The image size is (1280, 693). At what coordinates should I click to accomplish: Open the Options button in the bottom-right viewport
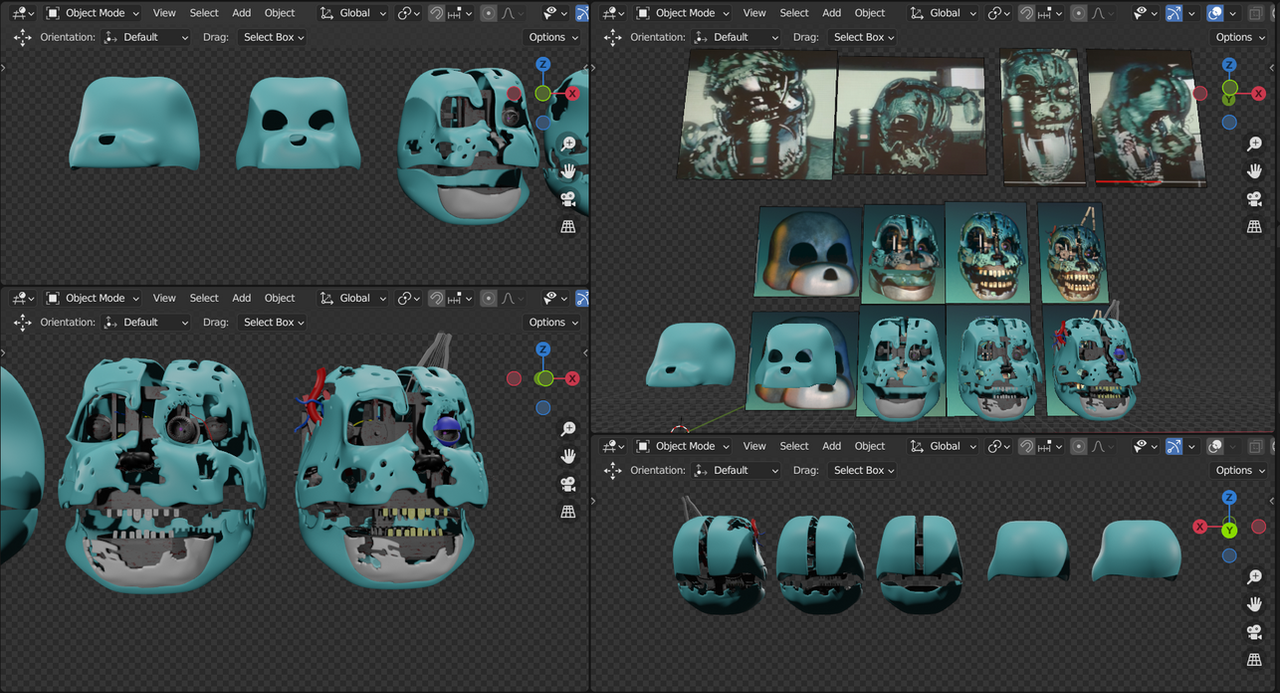pyautogui.click(x=1239, y=470)
